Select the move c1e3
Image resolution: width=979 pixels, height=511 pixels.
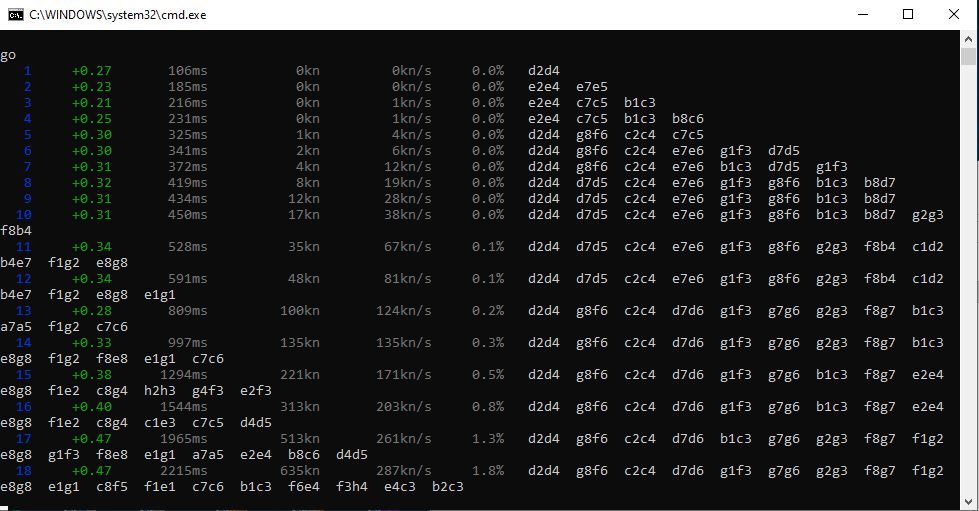(159, 423)
